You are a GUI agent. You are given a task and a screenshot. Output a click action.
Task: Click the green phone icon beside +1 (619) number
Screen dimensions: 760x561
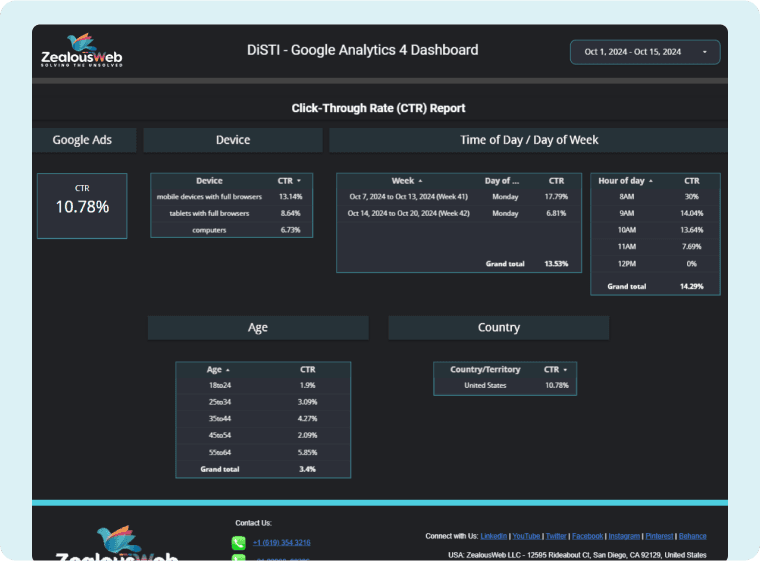238,543
